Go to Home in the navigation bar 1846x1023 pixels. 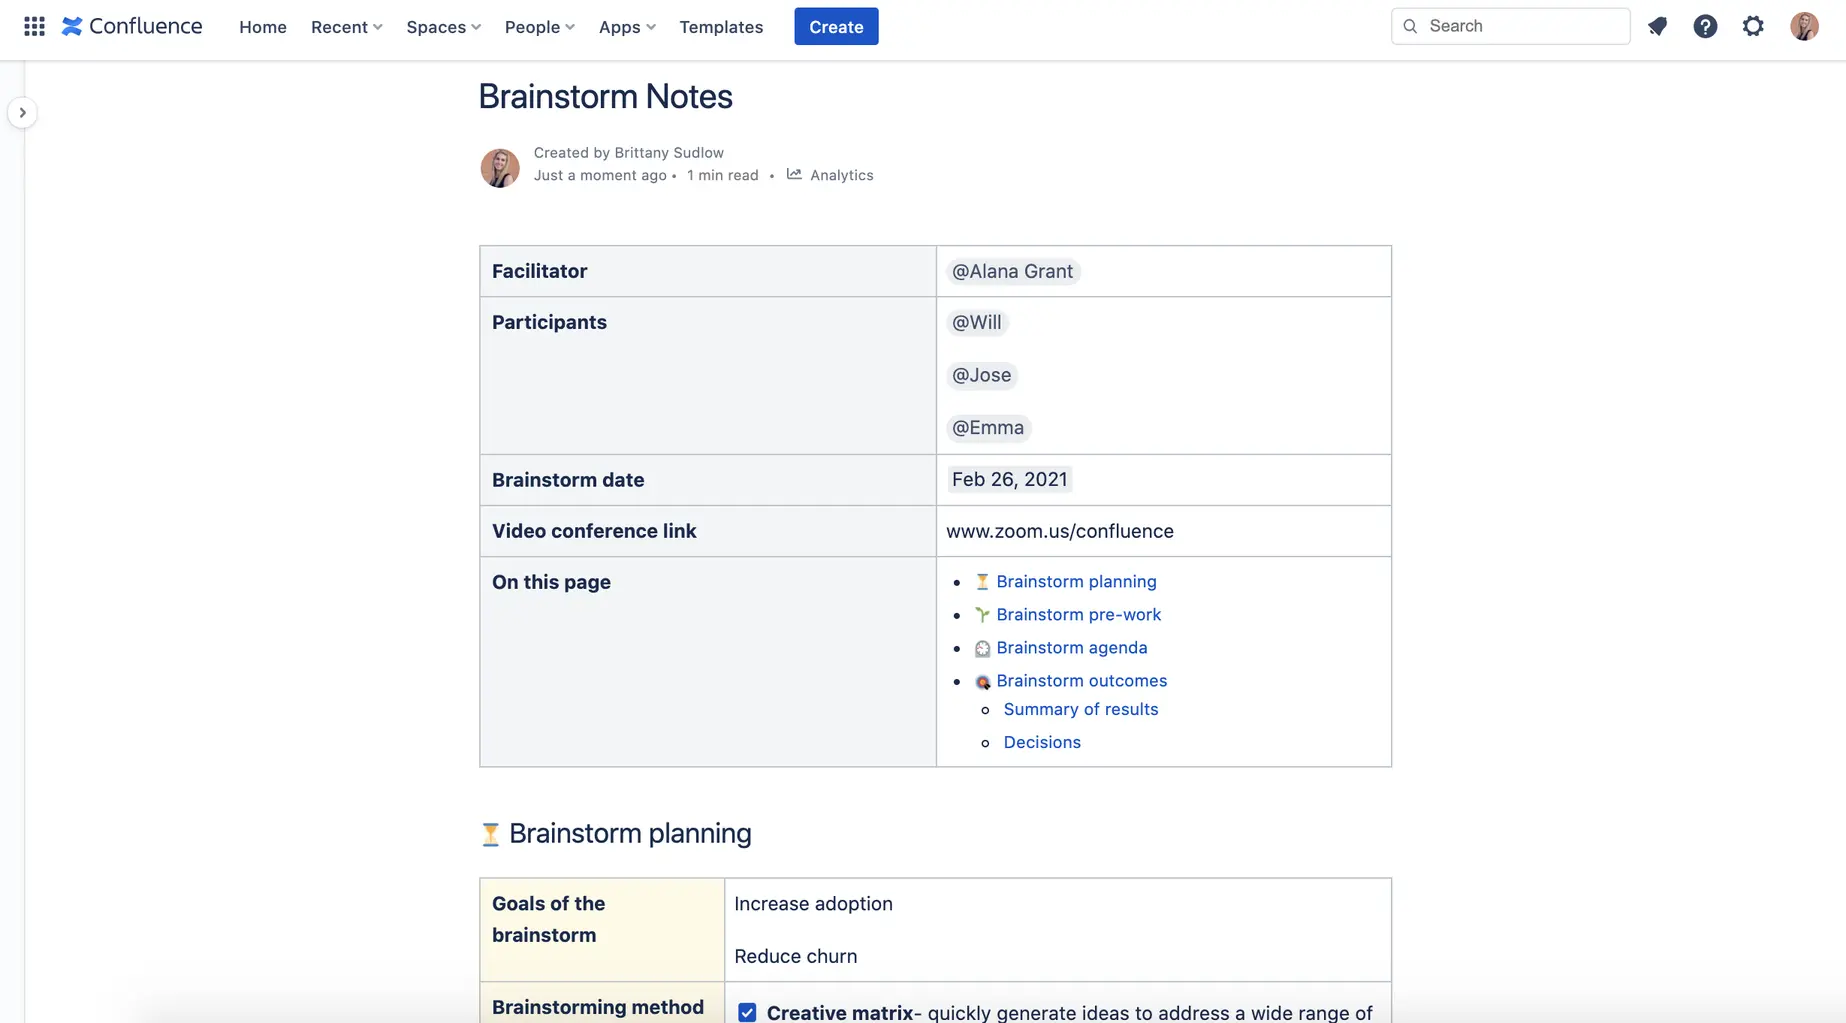coord(262,27)
